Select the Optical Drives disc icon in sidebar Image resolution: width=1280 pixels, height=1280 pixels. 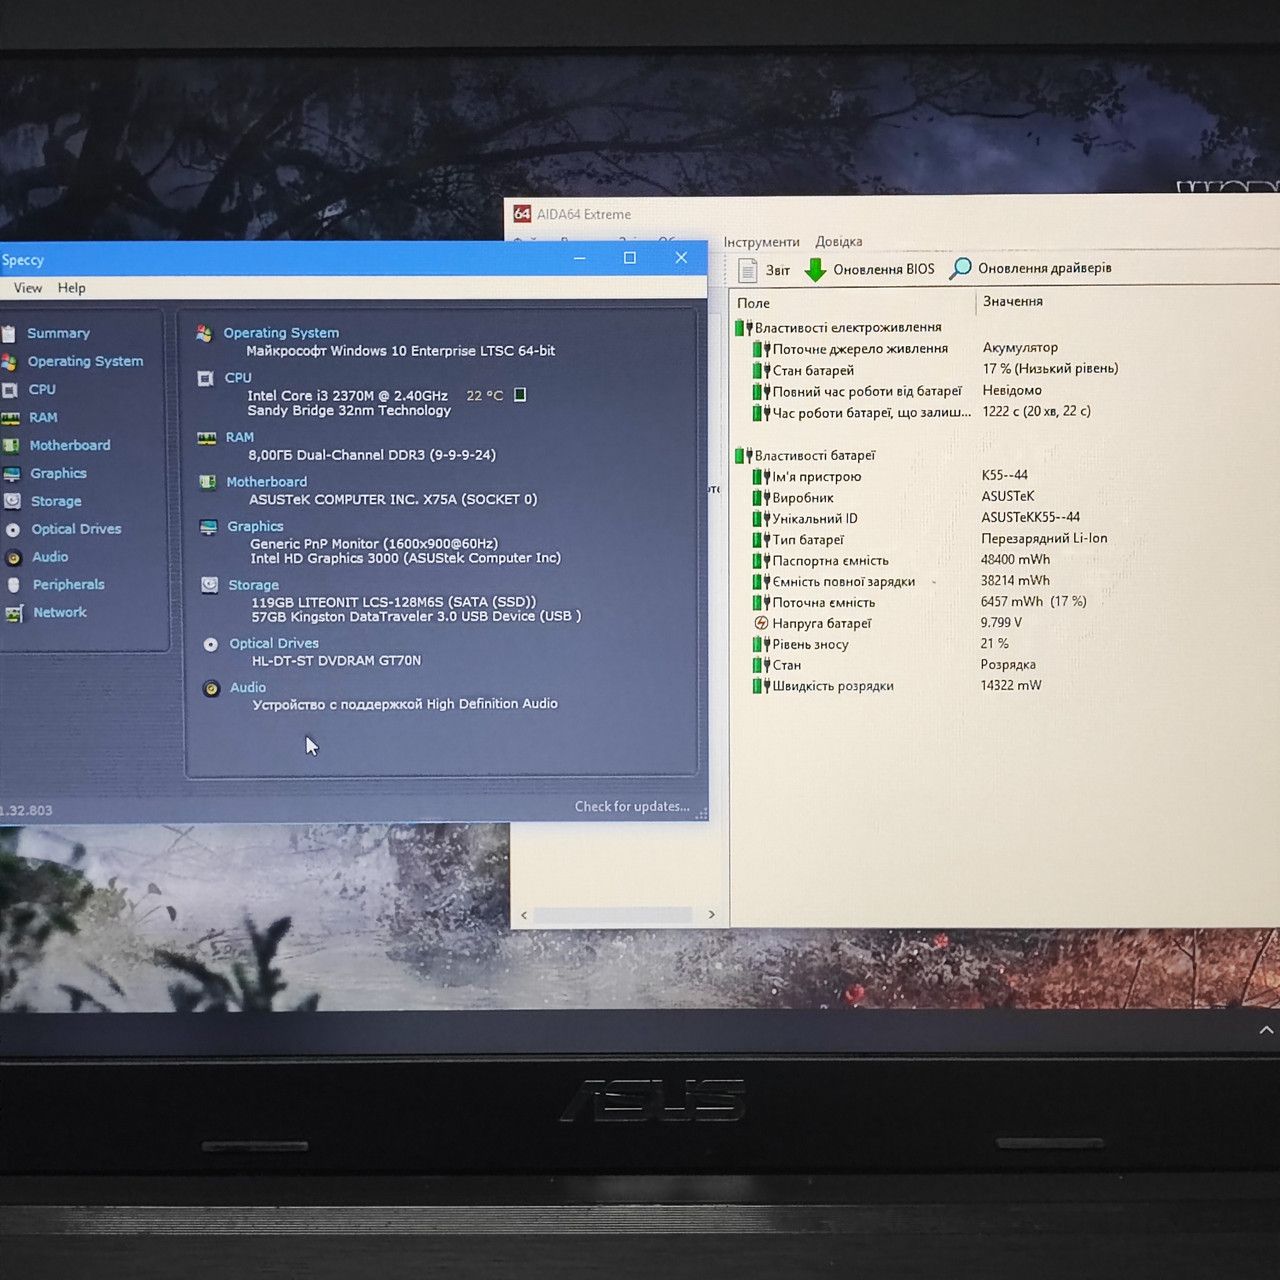click(13, 530)
